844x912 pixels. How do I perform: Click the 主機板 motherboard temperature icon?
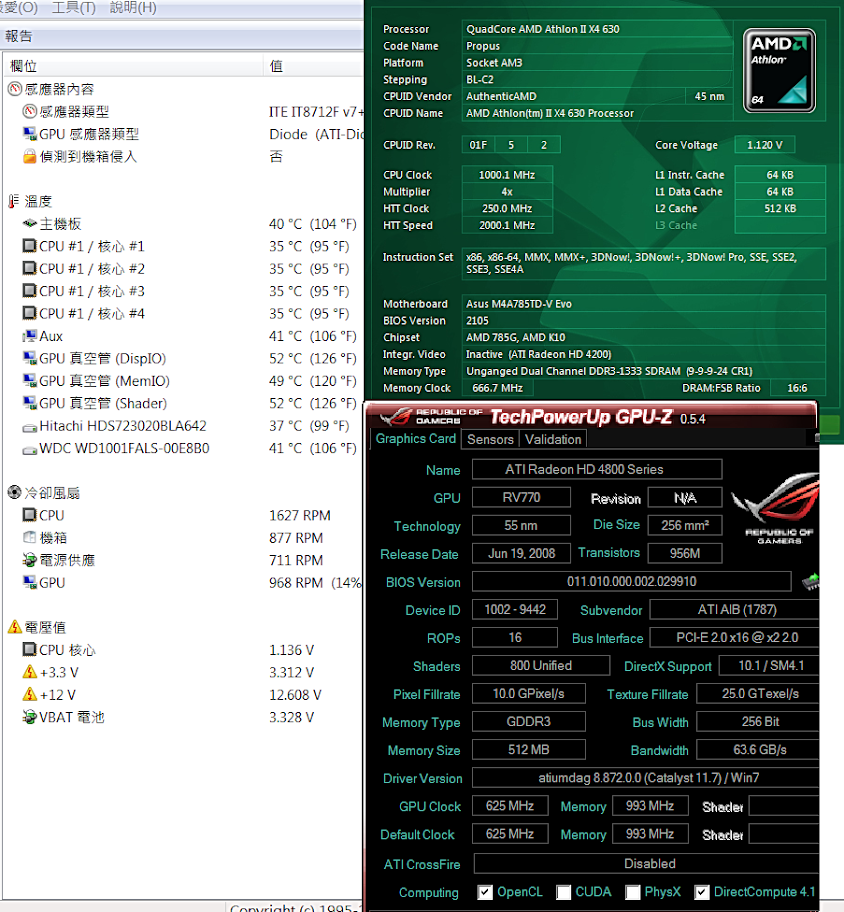(x=29, y=223)
